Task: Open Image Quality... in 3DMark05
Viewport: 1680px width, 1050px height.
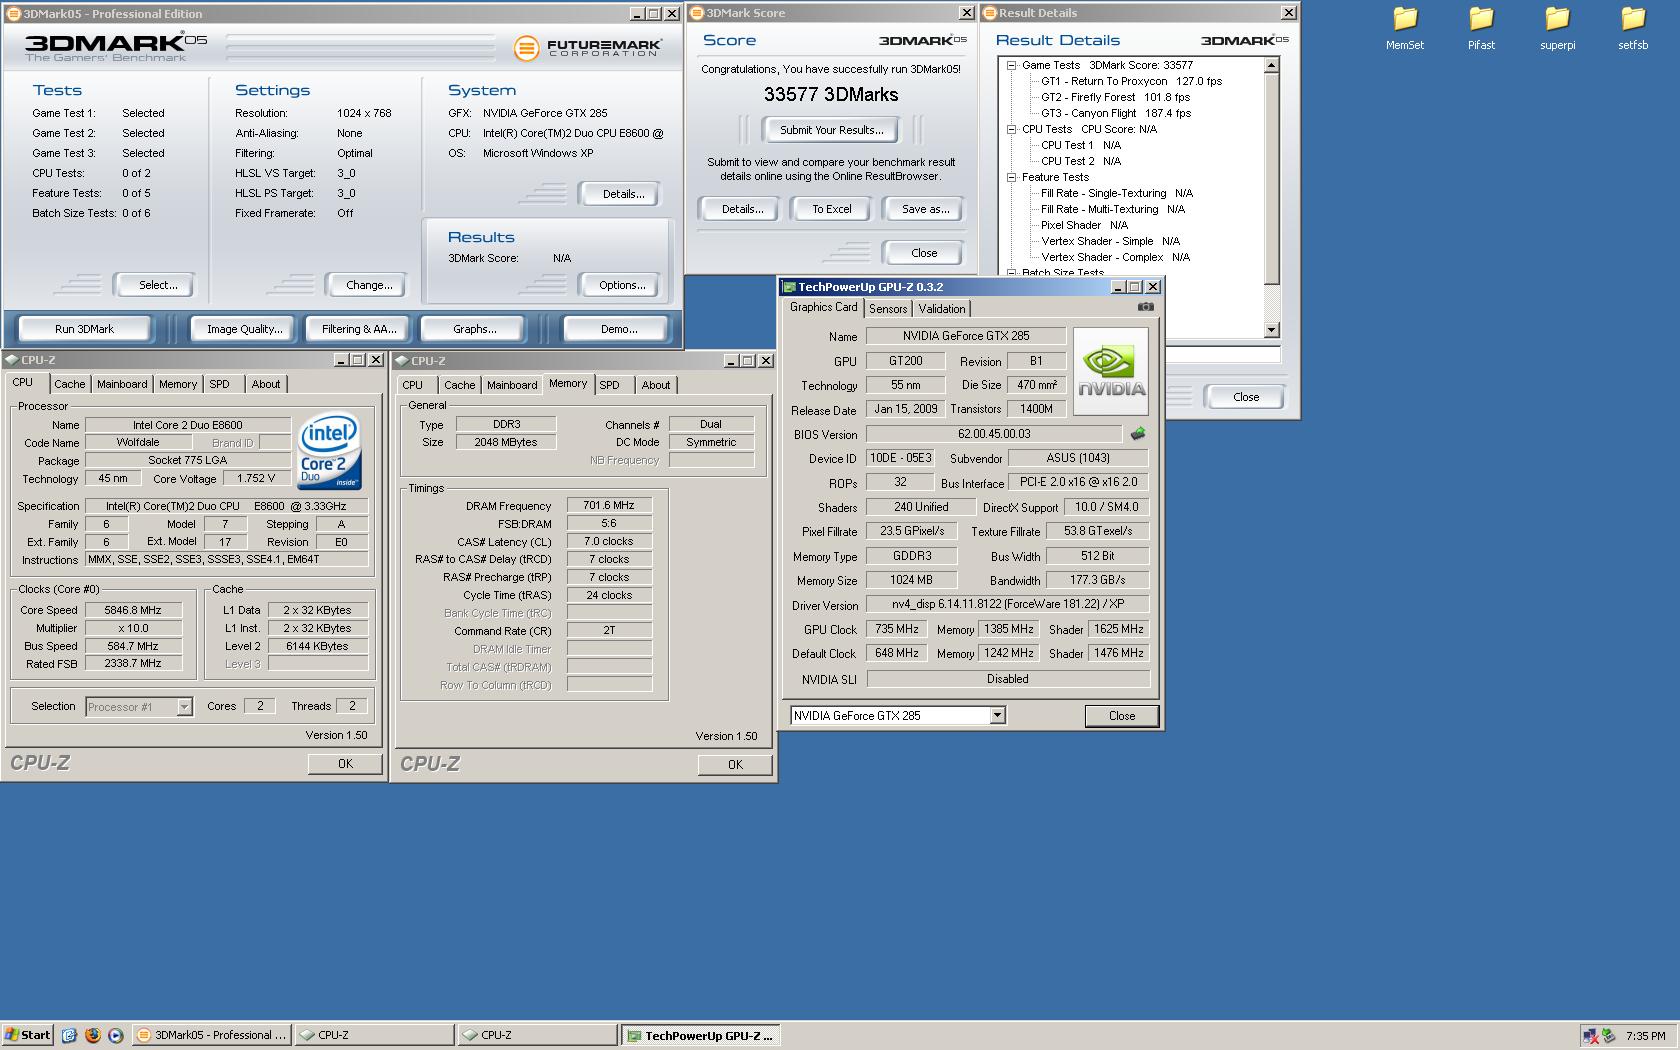Action: (245, 329)
